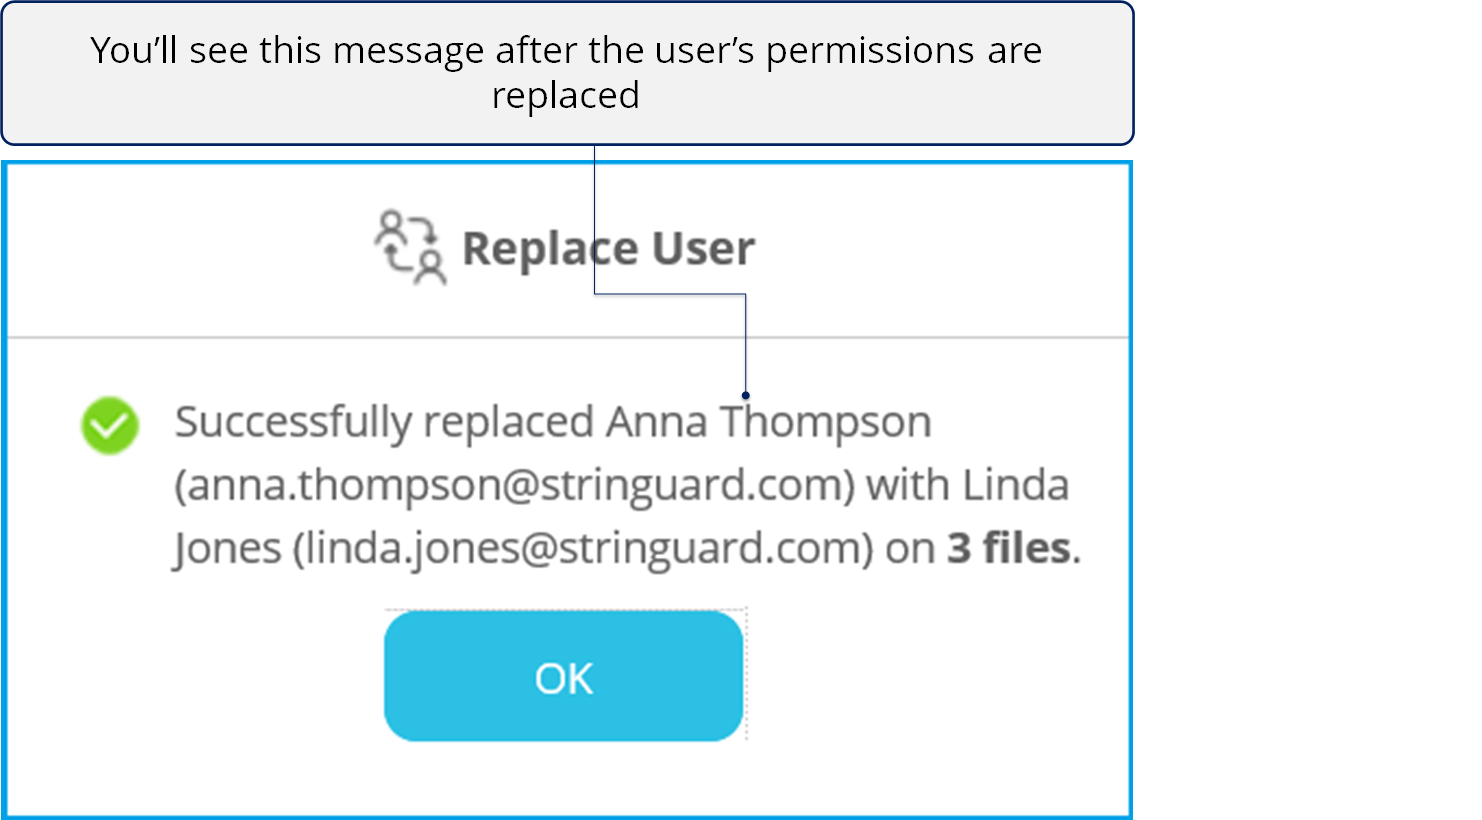The height and width of the screenshot is (820, 1482).
Task: Click the surname 'Jones' in the message
Action: click(x=227, y=548)
